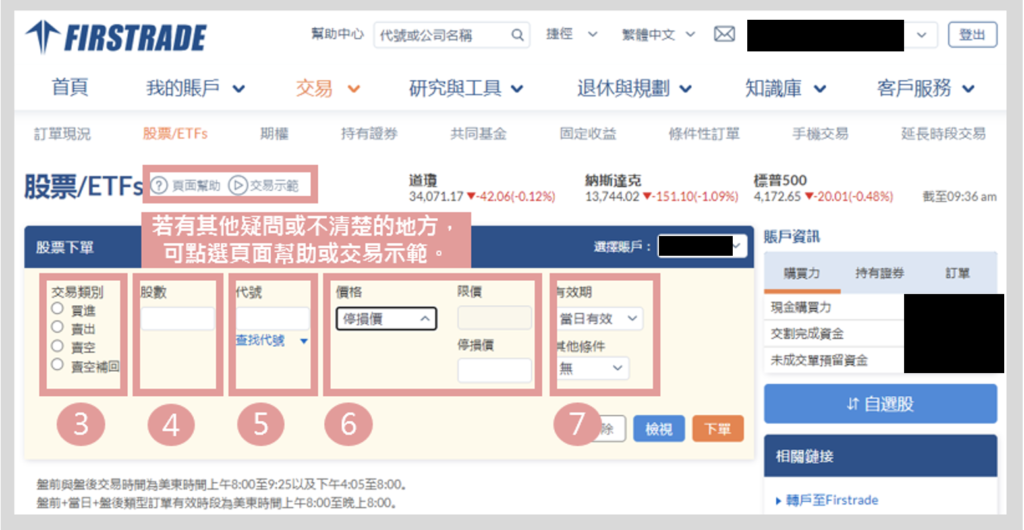Go to the 股票/ETFs subtab
This screenshot has width=1024, height=530.
175,134
